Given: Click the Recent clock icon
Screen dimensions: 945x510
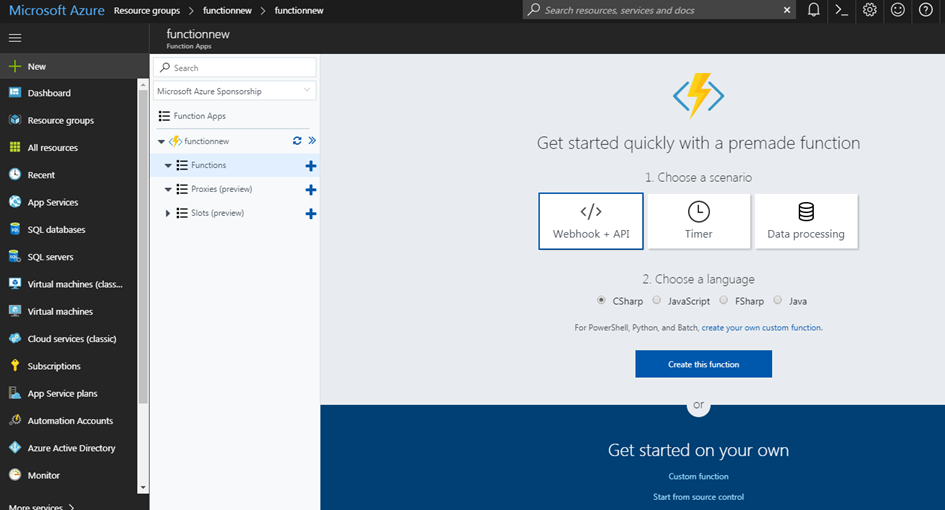Looking at the screenshot, I should 15,174.
